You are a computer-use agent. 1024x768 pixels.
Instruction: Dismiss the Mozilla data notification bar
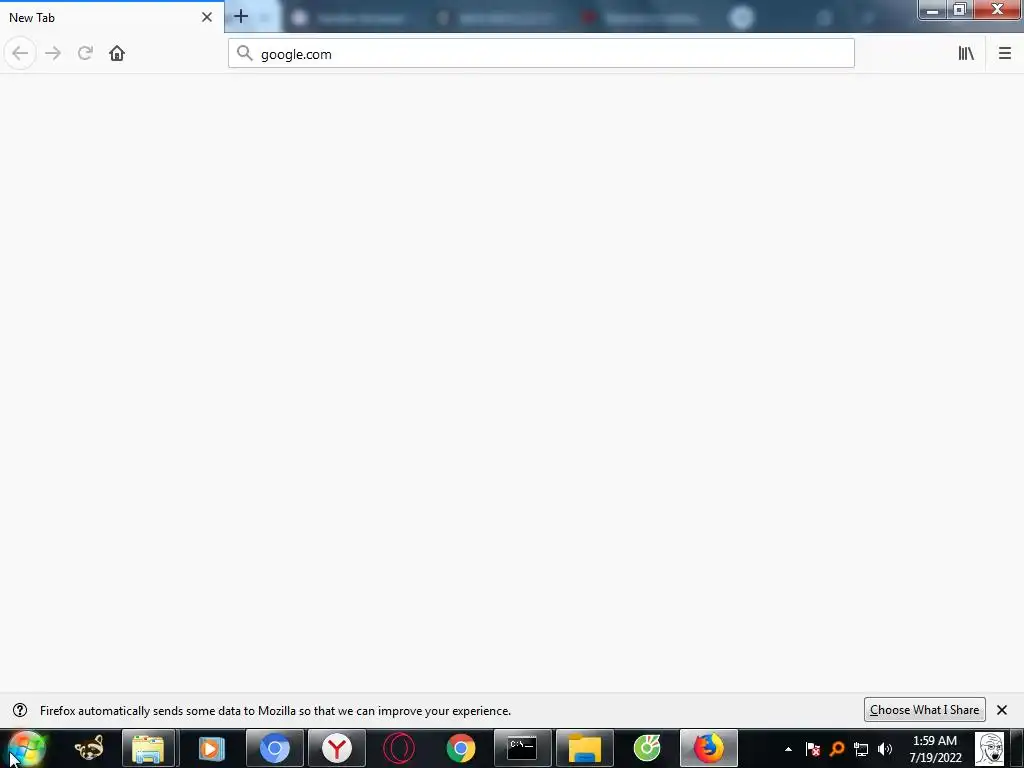[x=1002, y=710]
